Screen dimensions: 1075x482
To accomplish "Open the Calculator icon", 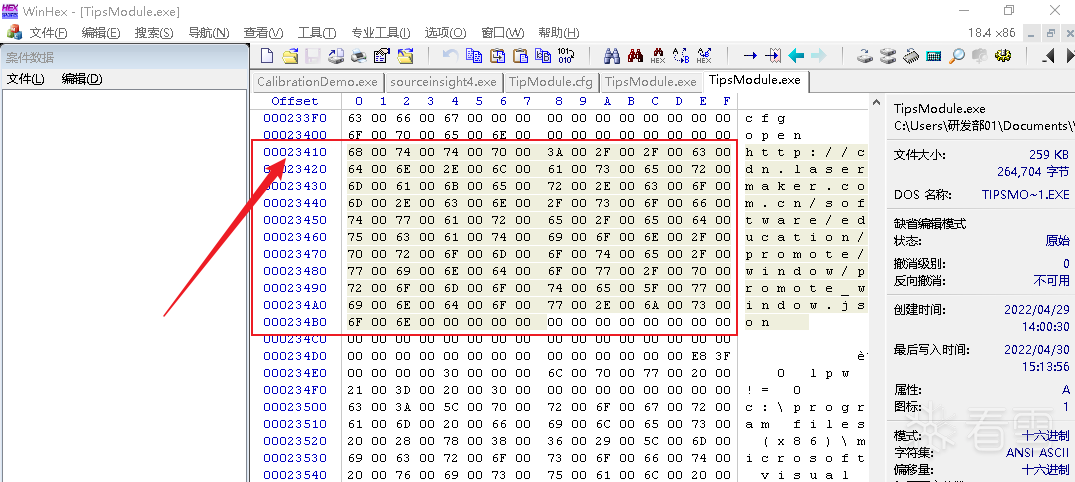I will point(934,56).
